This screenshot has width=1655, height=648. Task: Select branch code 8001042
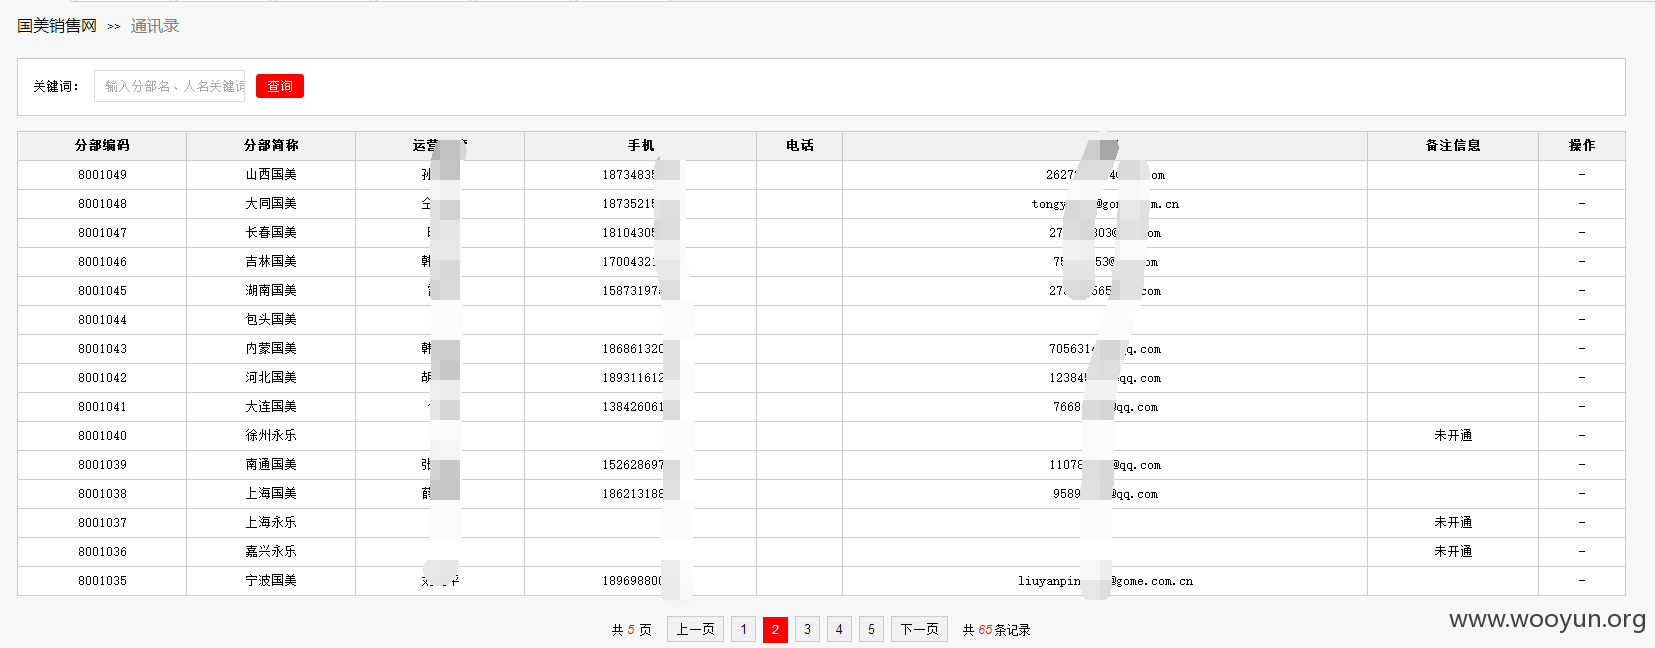(x=102, y=377)
